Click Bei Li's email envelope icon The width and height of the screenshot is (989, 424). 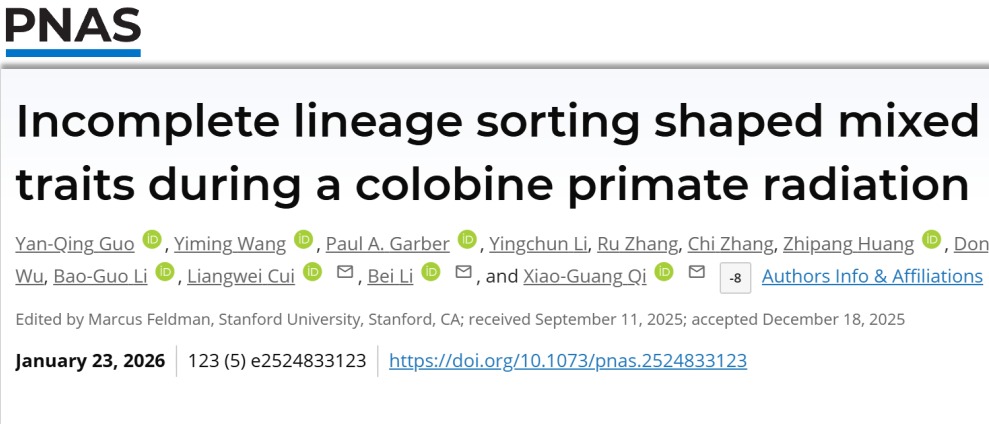[x=463, y=272]
